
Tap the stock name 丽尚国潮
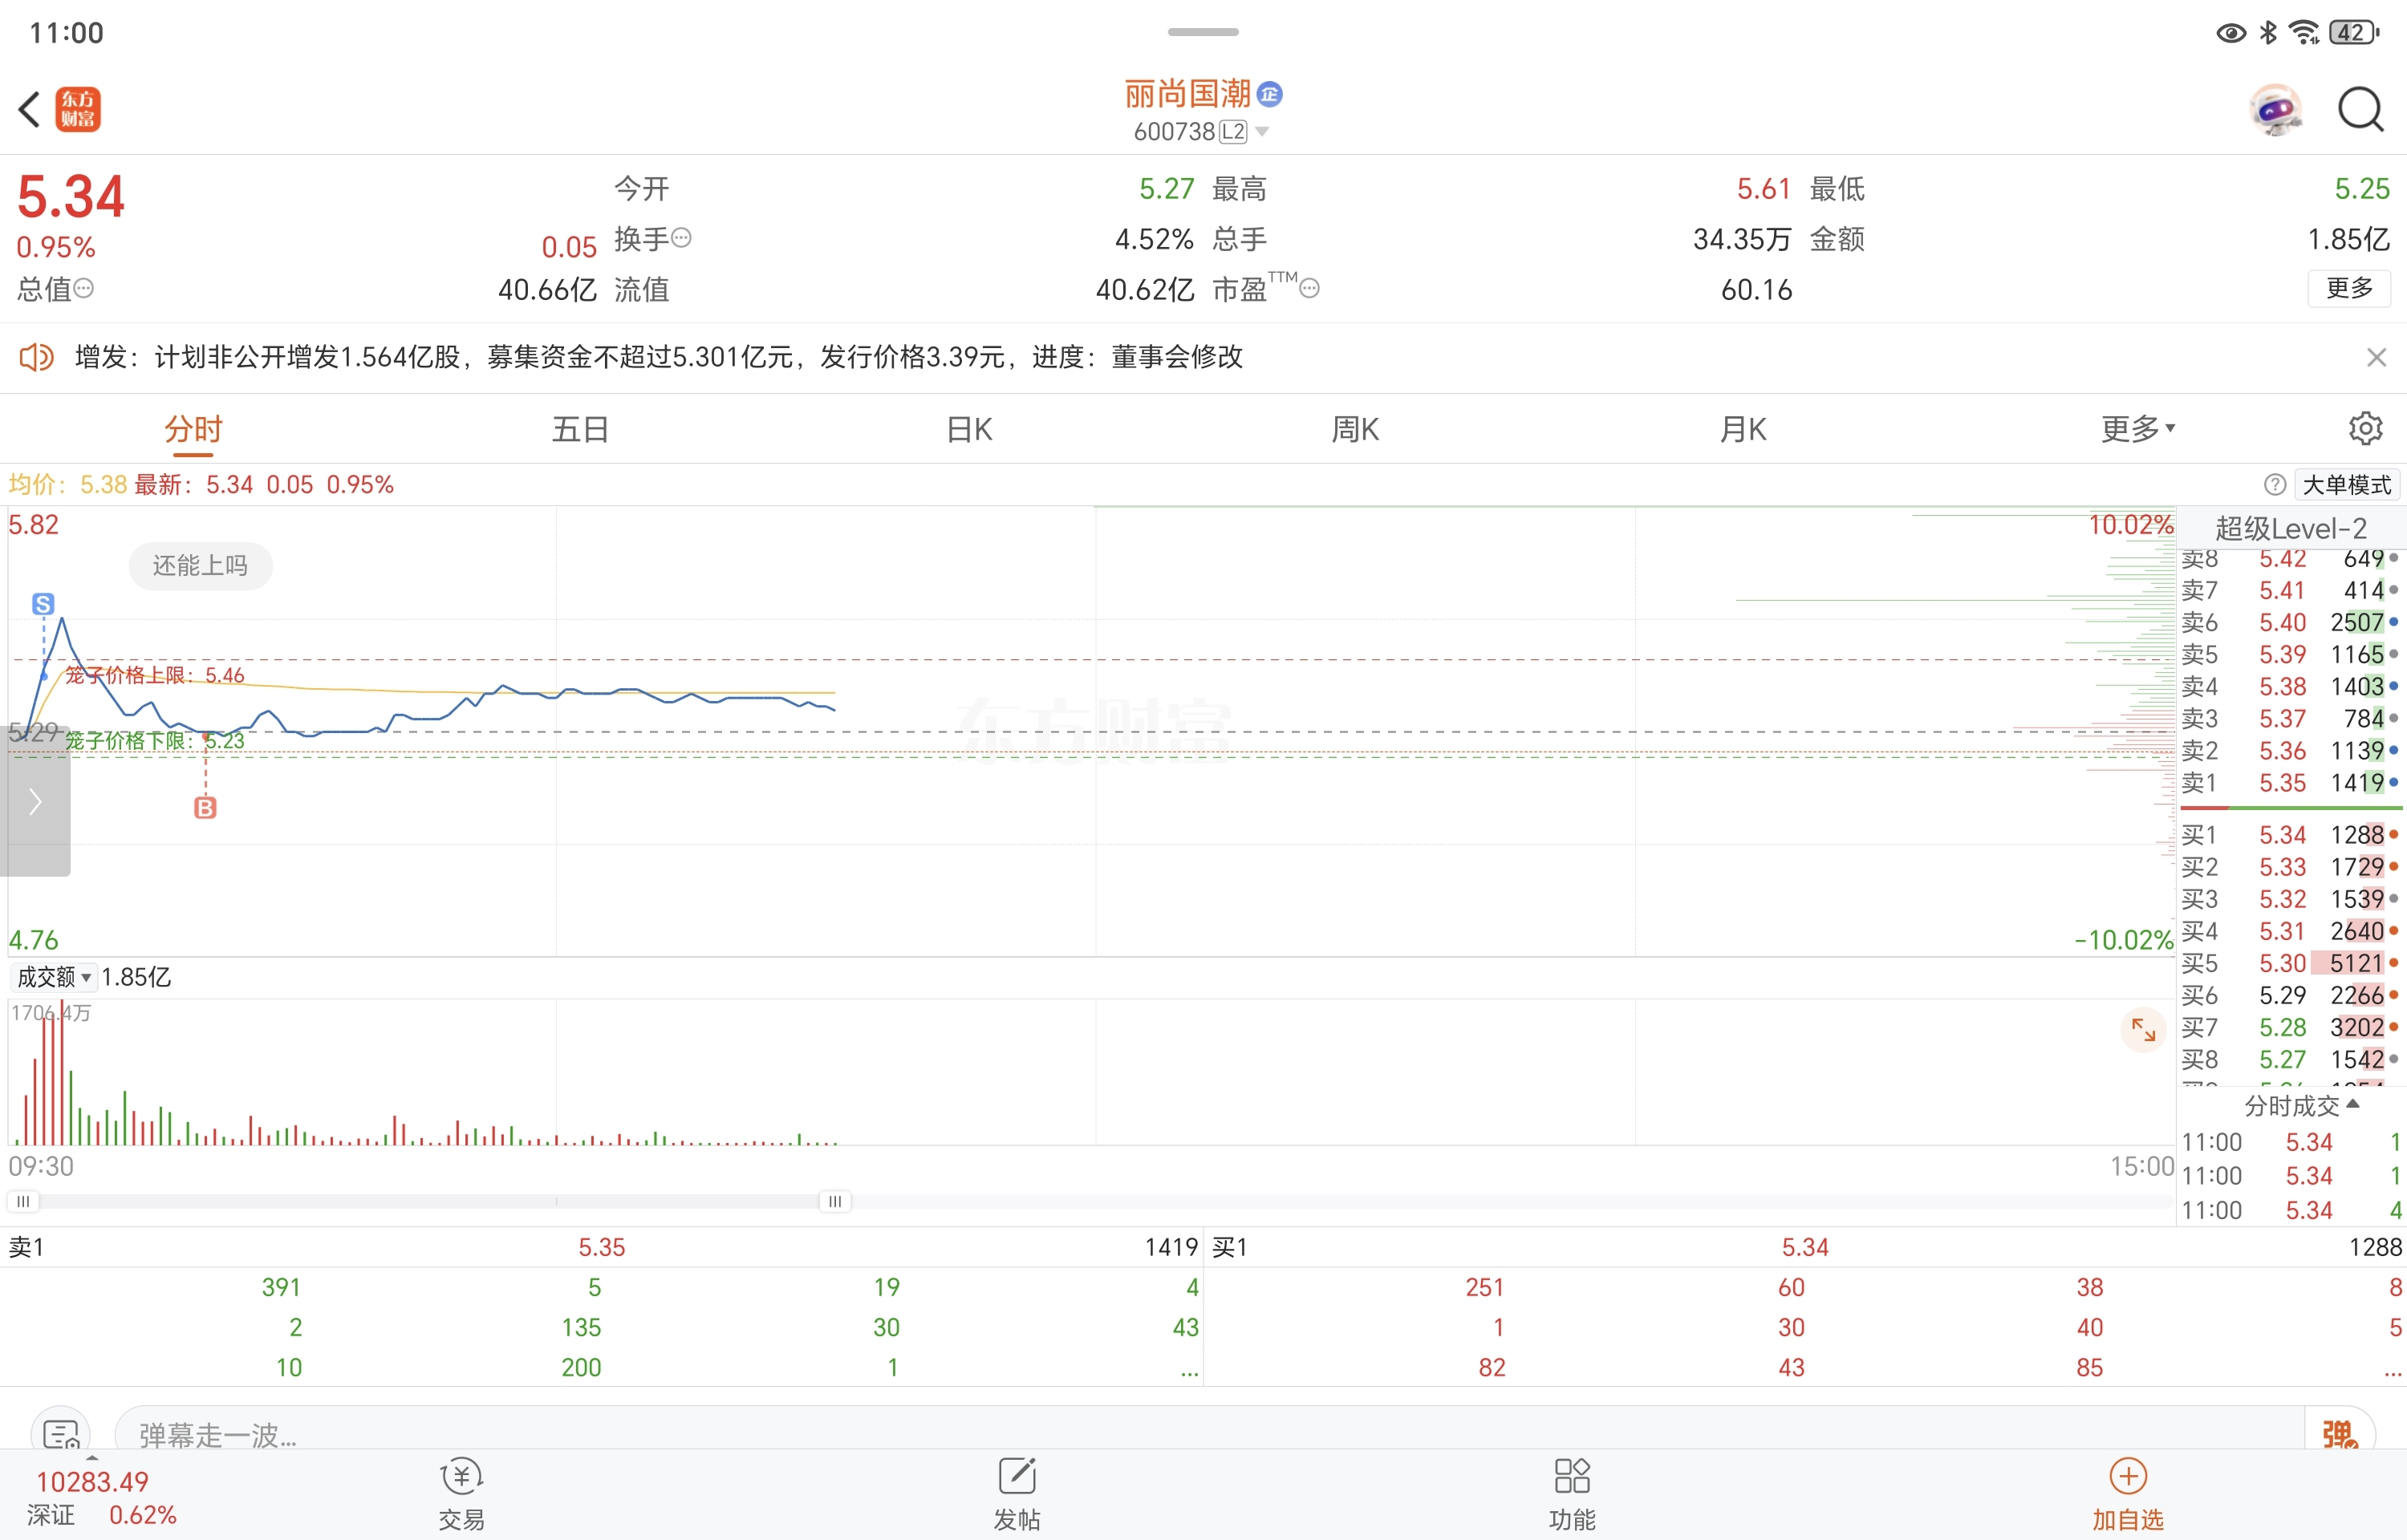click(x=1187, y=94)
